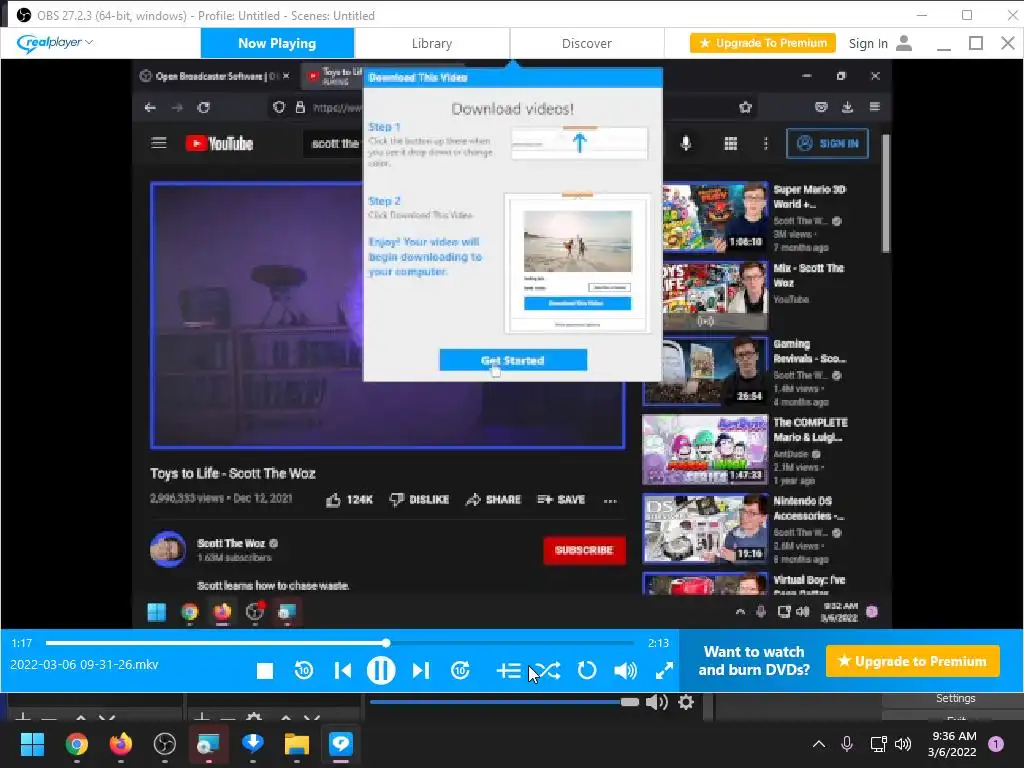The height and width of the screenshot is (768, 1024).
Task: Open File Explorer from taskbar
Action: tap(296, 744)
